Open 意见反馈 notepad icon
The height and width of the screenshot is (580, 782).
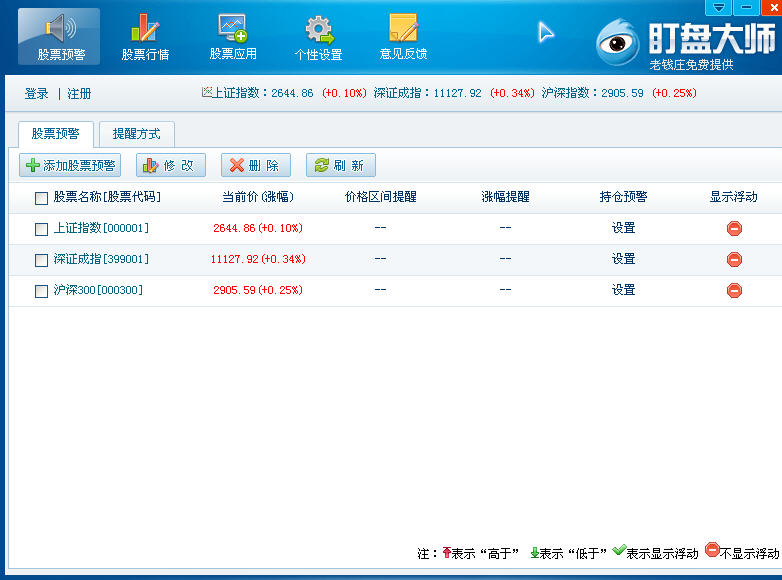pyautogui.click(x=403, y=36)
